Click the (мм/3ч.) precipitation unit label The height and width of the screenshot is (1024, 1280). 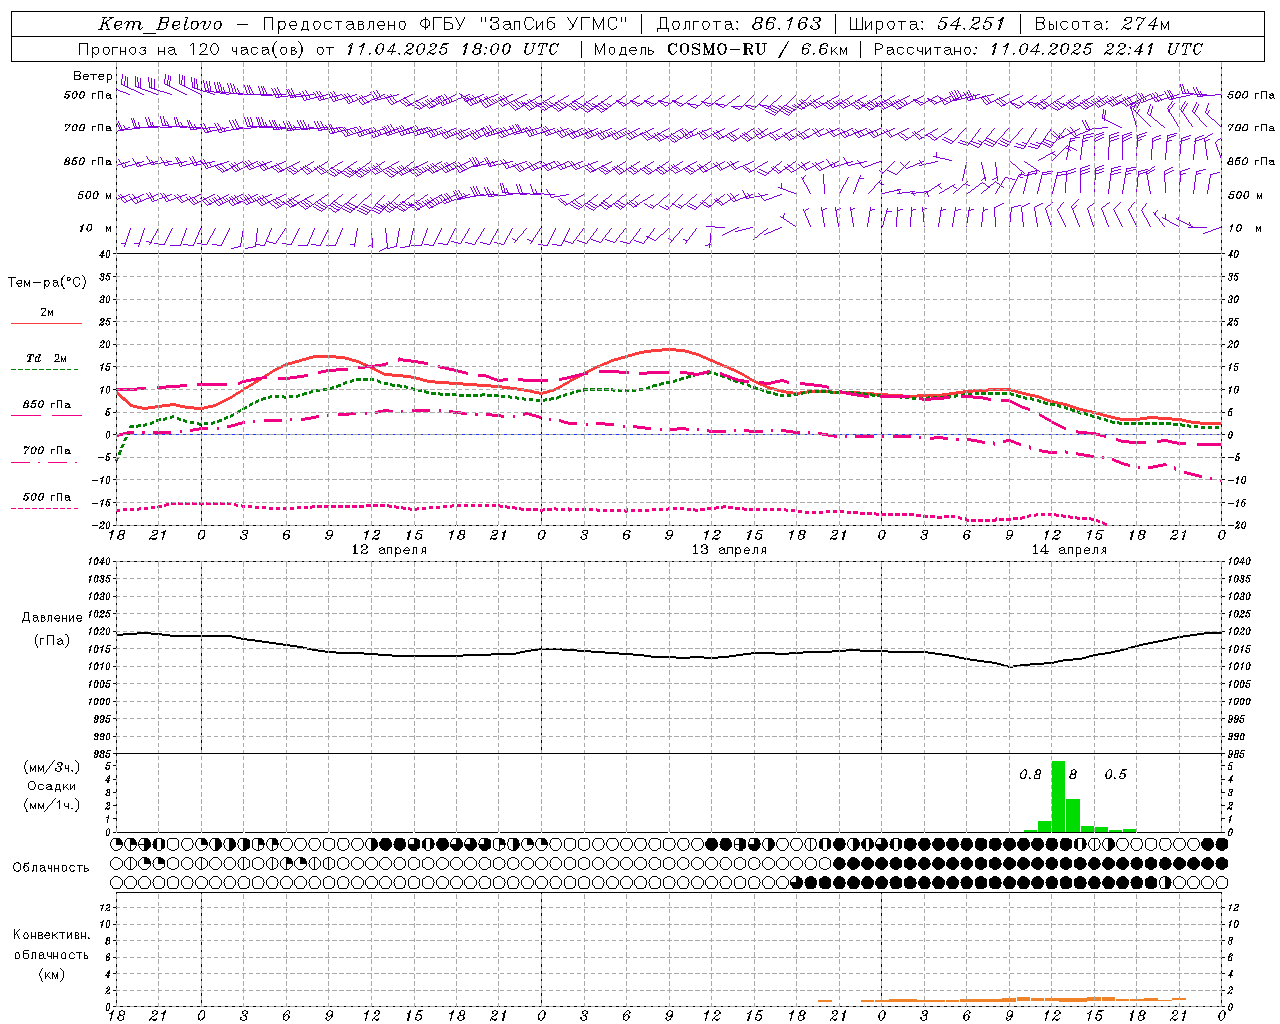tap(52, 767)
